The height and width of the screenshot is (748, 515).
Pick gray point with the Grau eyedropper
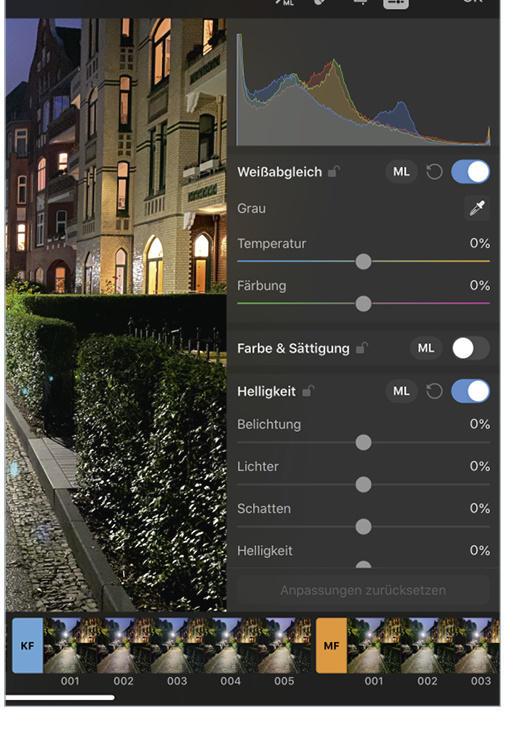click(477, 208)
